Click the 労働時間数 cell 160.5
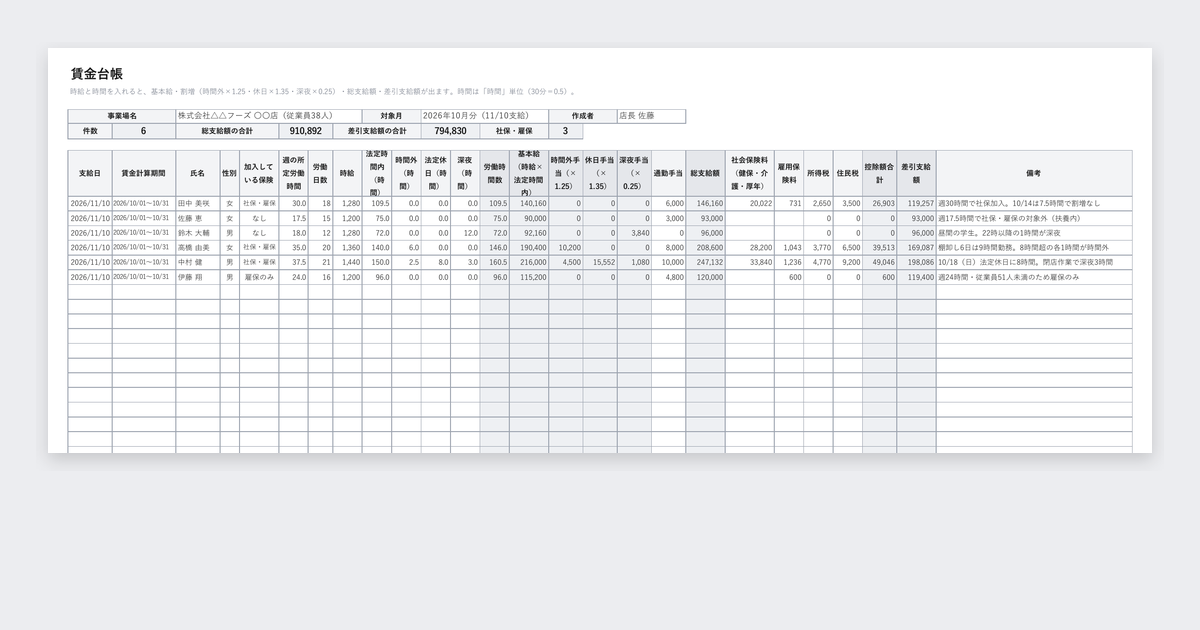Screen dimensions: 1200x630 click(x=494, y=262)
